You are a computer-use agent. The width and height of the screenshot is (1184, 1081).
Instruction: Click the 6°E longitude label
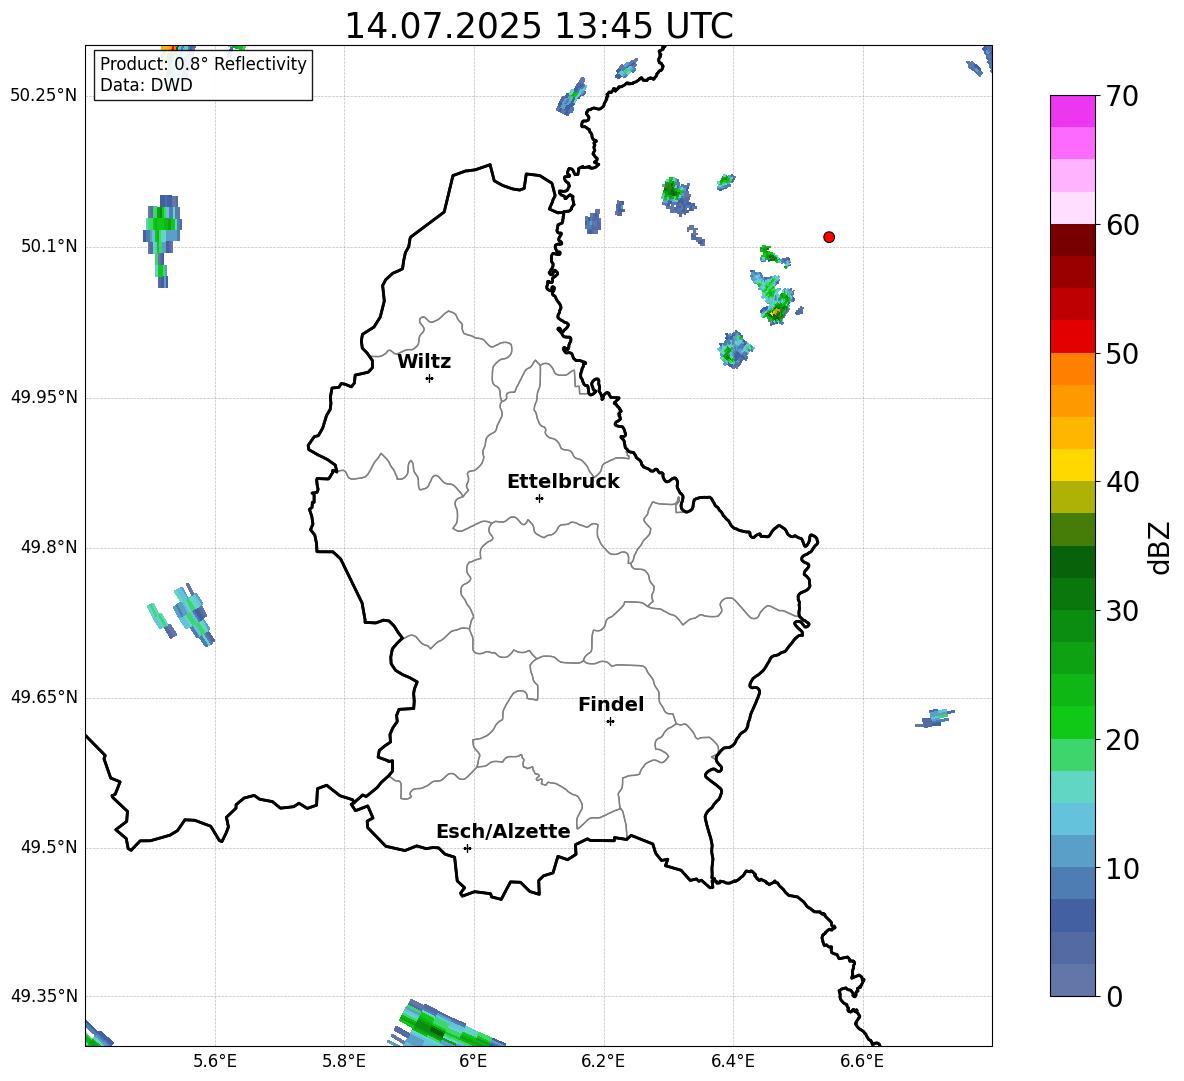(473, 1061)
